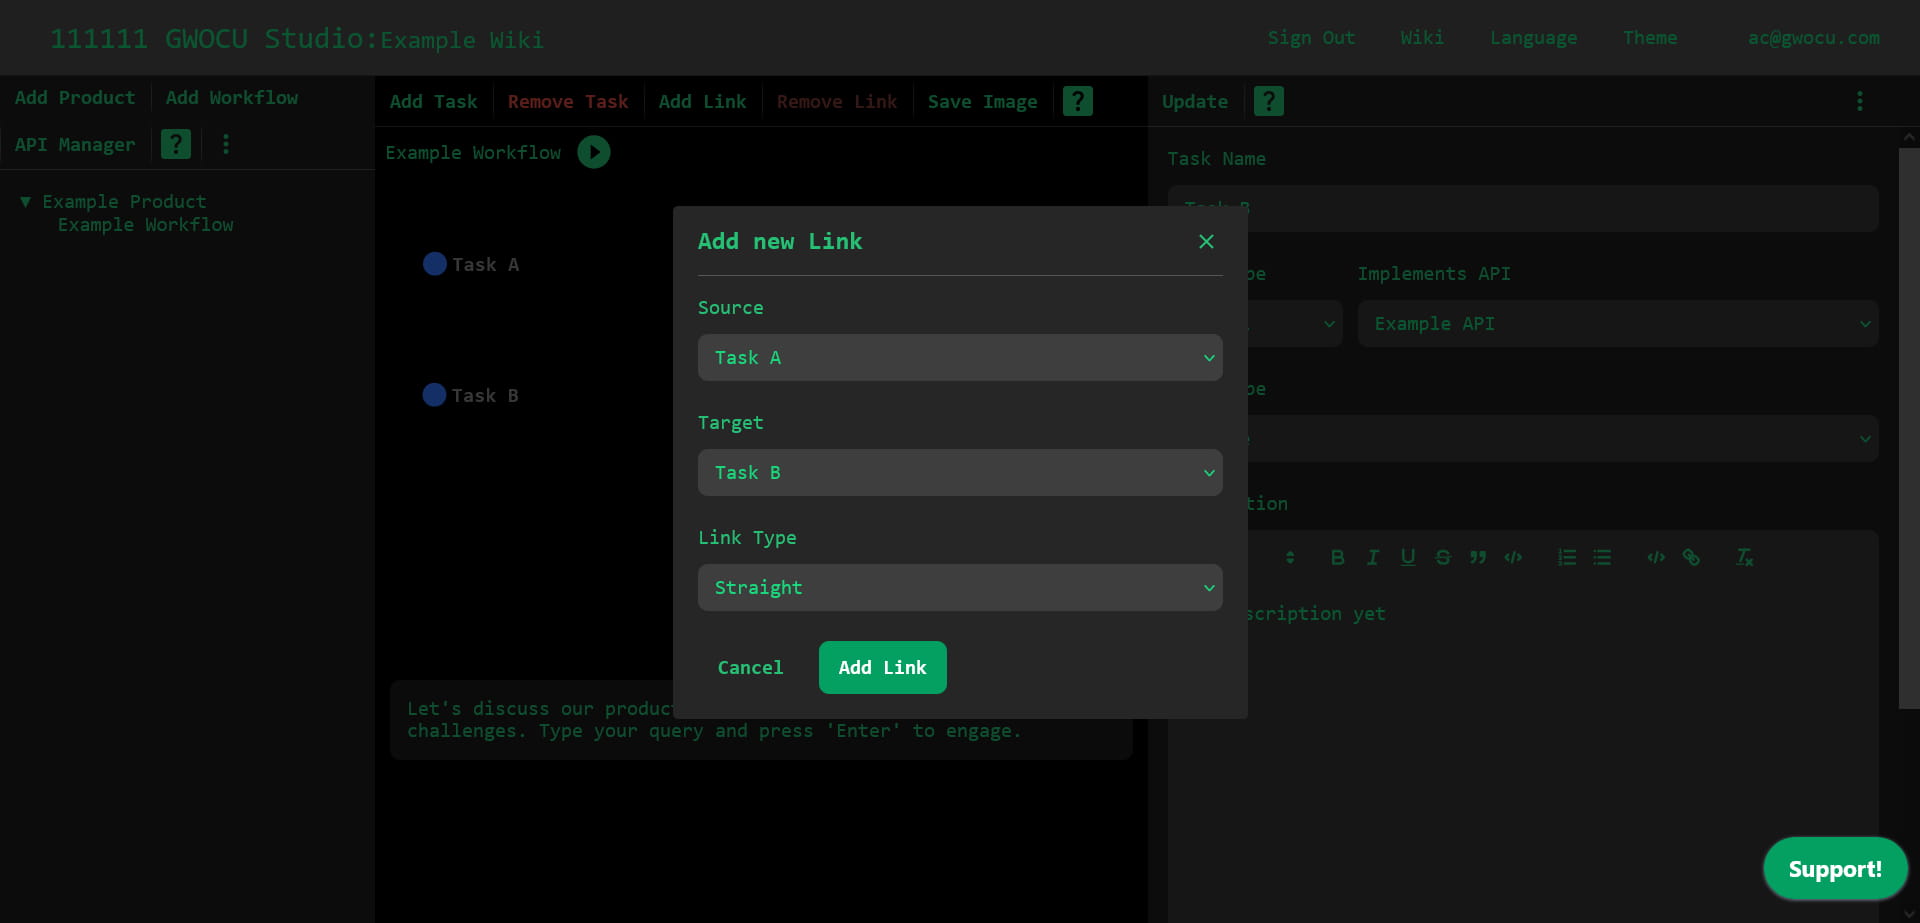Viewport: 1920px width, 923px height.
Task: Open the Wiki link in the header
Action: [x=1422, y=38]
